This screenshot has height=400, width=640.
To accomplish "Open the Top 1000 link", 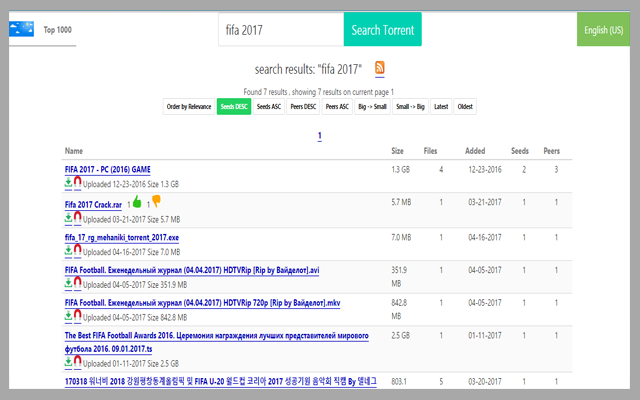I will [x=57, y=30].
